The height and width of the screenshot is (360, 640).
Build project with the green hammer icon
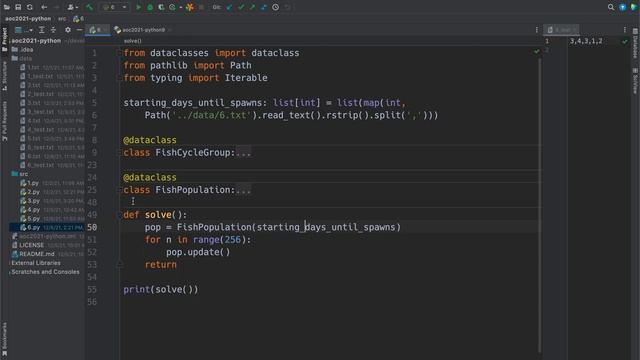(89, 7)
